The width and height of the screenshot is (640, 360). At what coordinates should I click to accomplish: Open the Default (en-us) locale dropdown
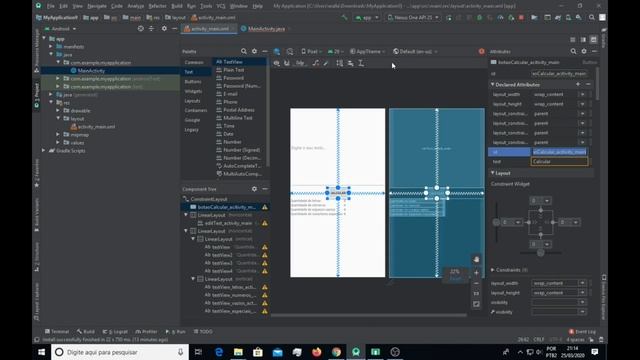(x=416, y=51)
